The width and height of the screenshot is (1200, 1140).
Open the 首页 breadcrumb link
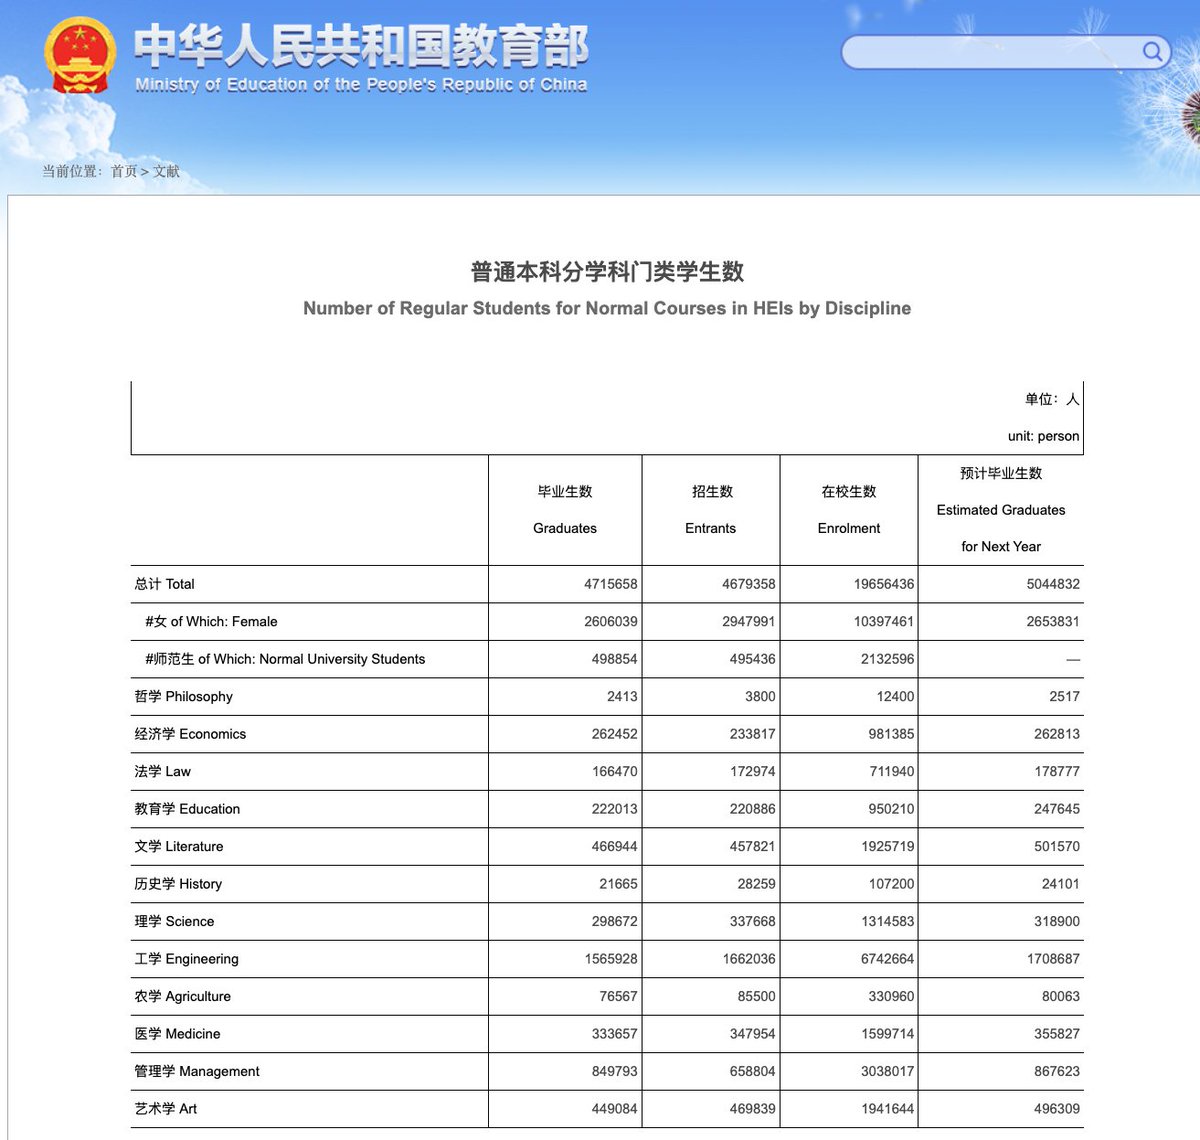pos(124,172)
